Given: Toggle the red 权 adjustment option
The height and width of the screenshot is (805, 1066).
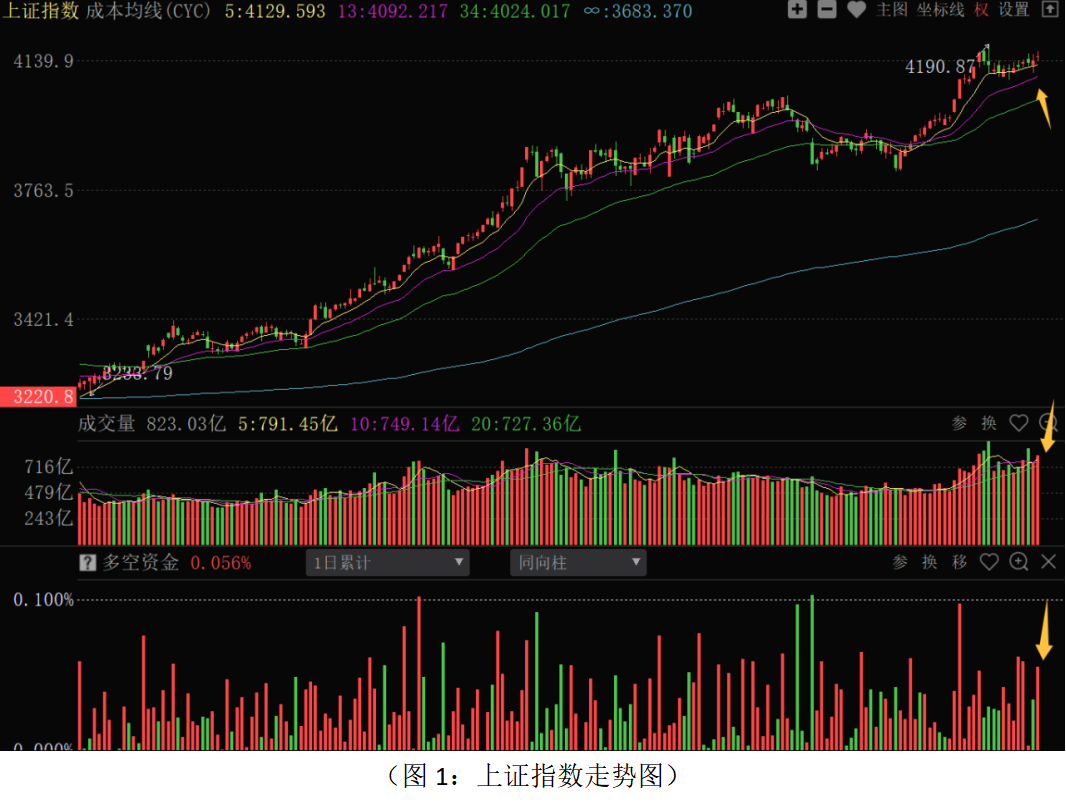Looking at the screenshot, I should click(981, 10).
